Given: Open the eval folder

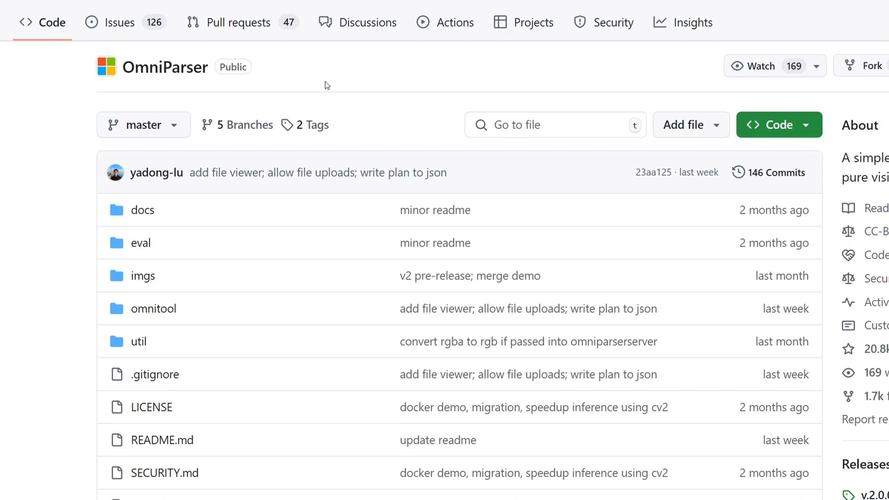Looking at the screenshot, I should point(141,243).
